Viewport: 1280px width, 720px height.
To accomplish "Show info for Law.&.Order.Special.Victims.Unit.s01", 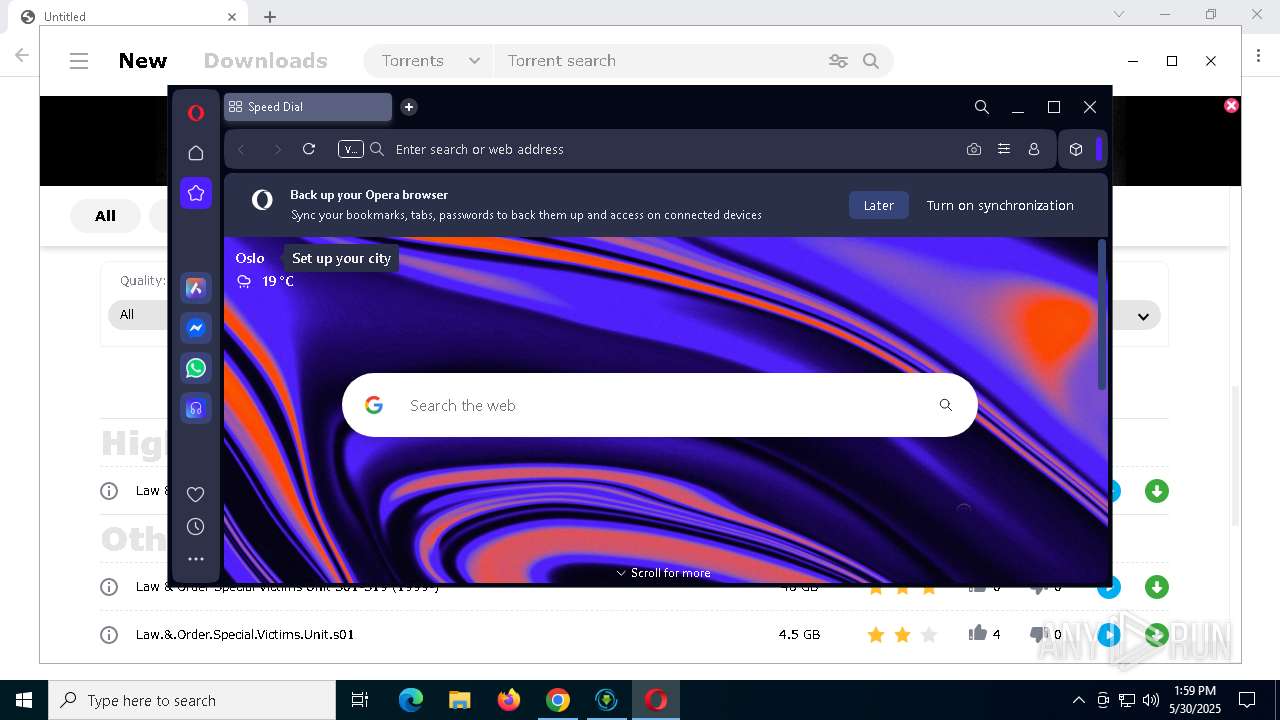I will point(109,635).
